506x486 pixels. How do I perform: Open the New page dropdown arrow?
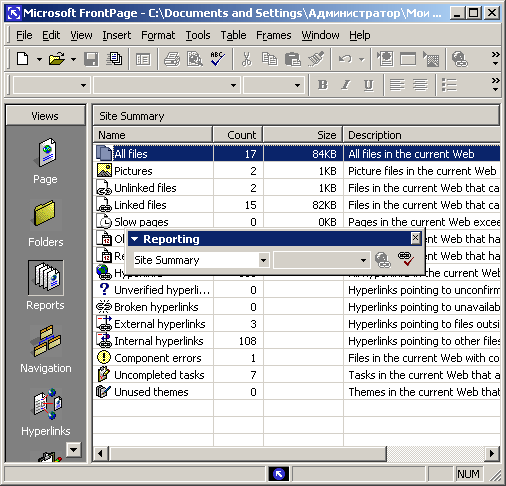(39, 60)
